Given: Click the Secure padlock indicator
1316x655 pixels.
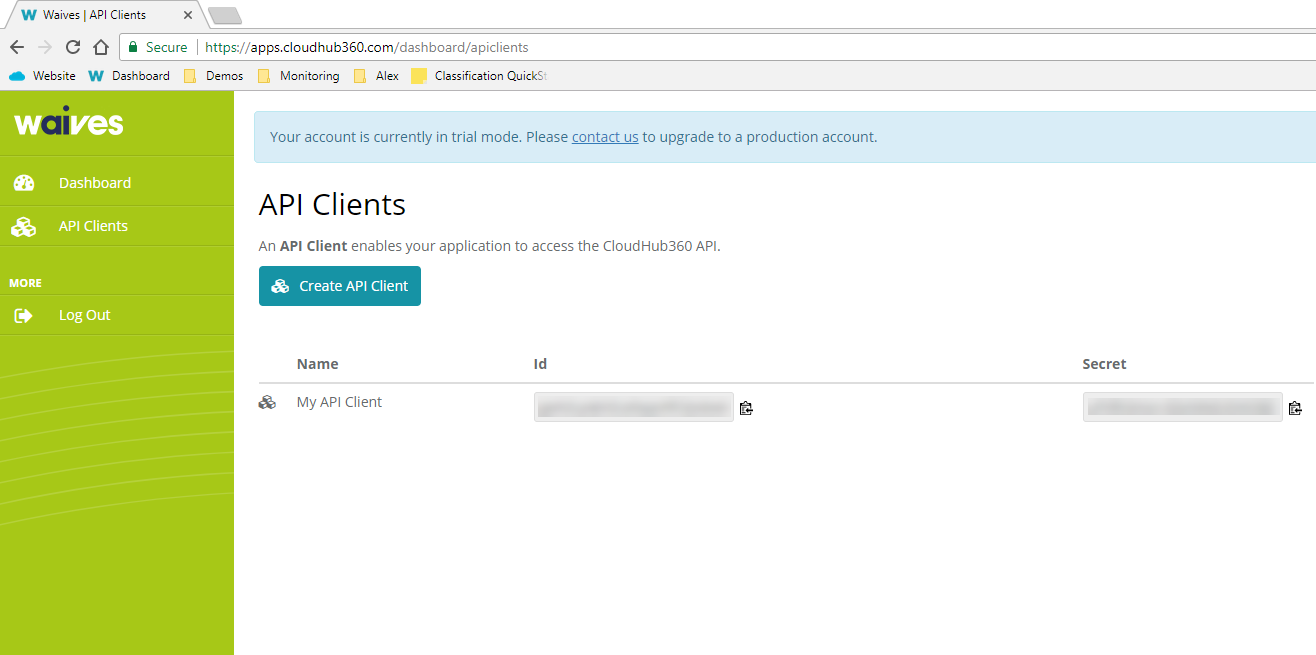Looking at the screenshot, I should coord(157,47).
